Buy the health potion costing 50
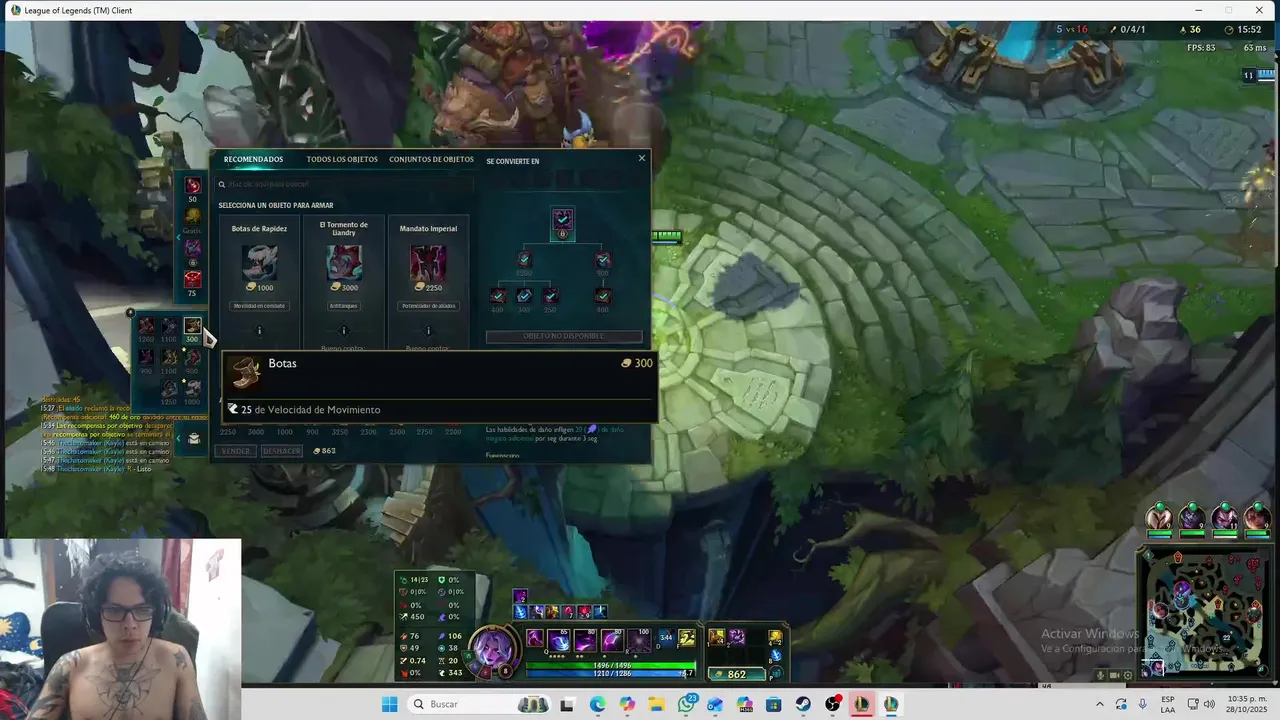The width and height of the screenshot is (1280, 720). (x=192, y=186)
